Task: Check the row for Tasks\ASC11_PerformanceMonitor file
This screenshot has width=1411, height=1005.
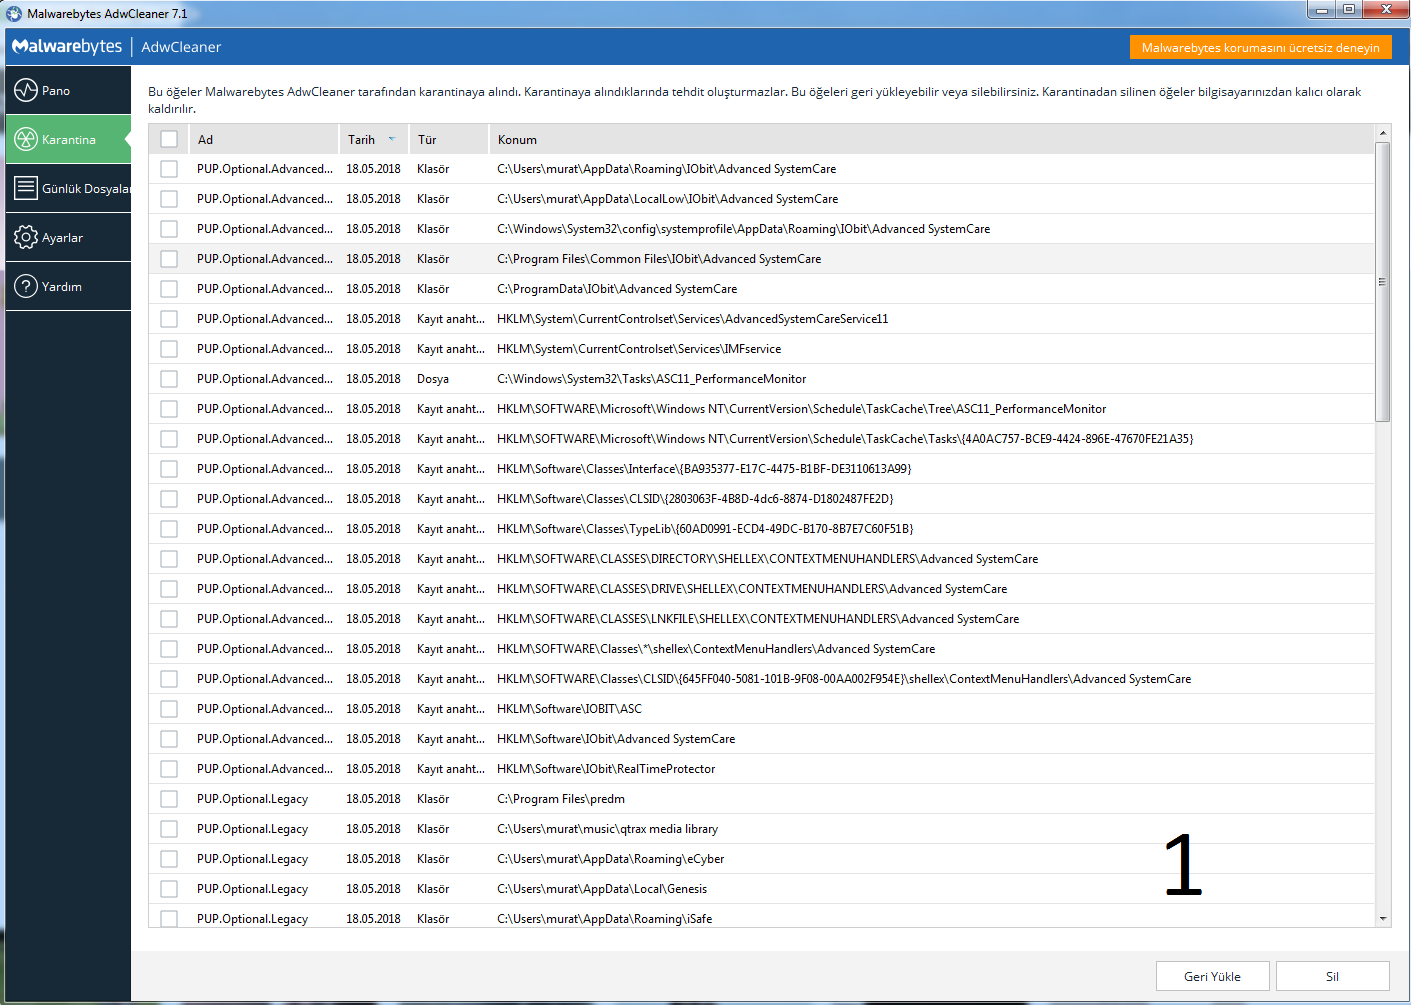Action: tap(169, 379)
